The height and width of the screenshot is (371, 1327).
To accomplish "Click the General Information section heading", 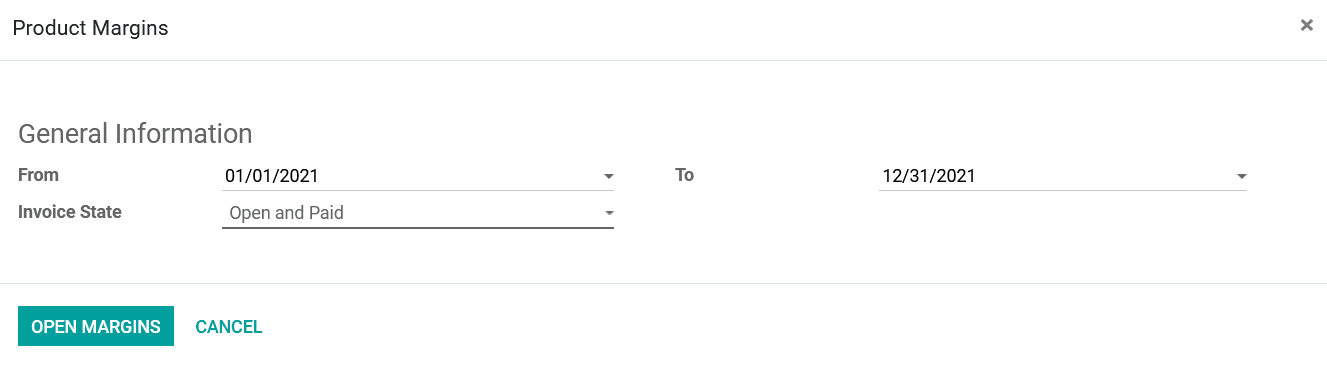I will pos(135,133).
